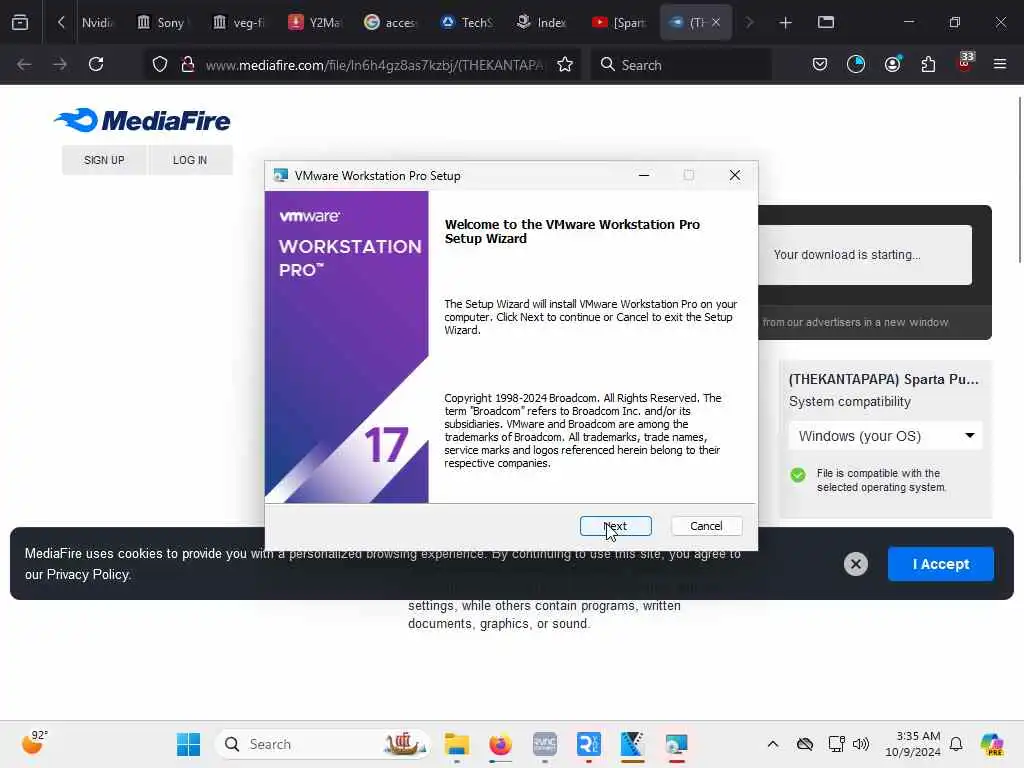Close the current MediaFire tab
Screen dimensions: 1024x768
(x=716, y=22)
